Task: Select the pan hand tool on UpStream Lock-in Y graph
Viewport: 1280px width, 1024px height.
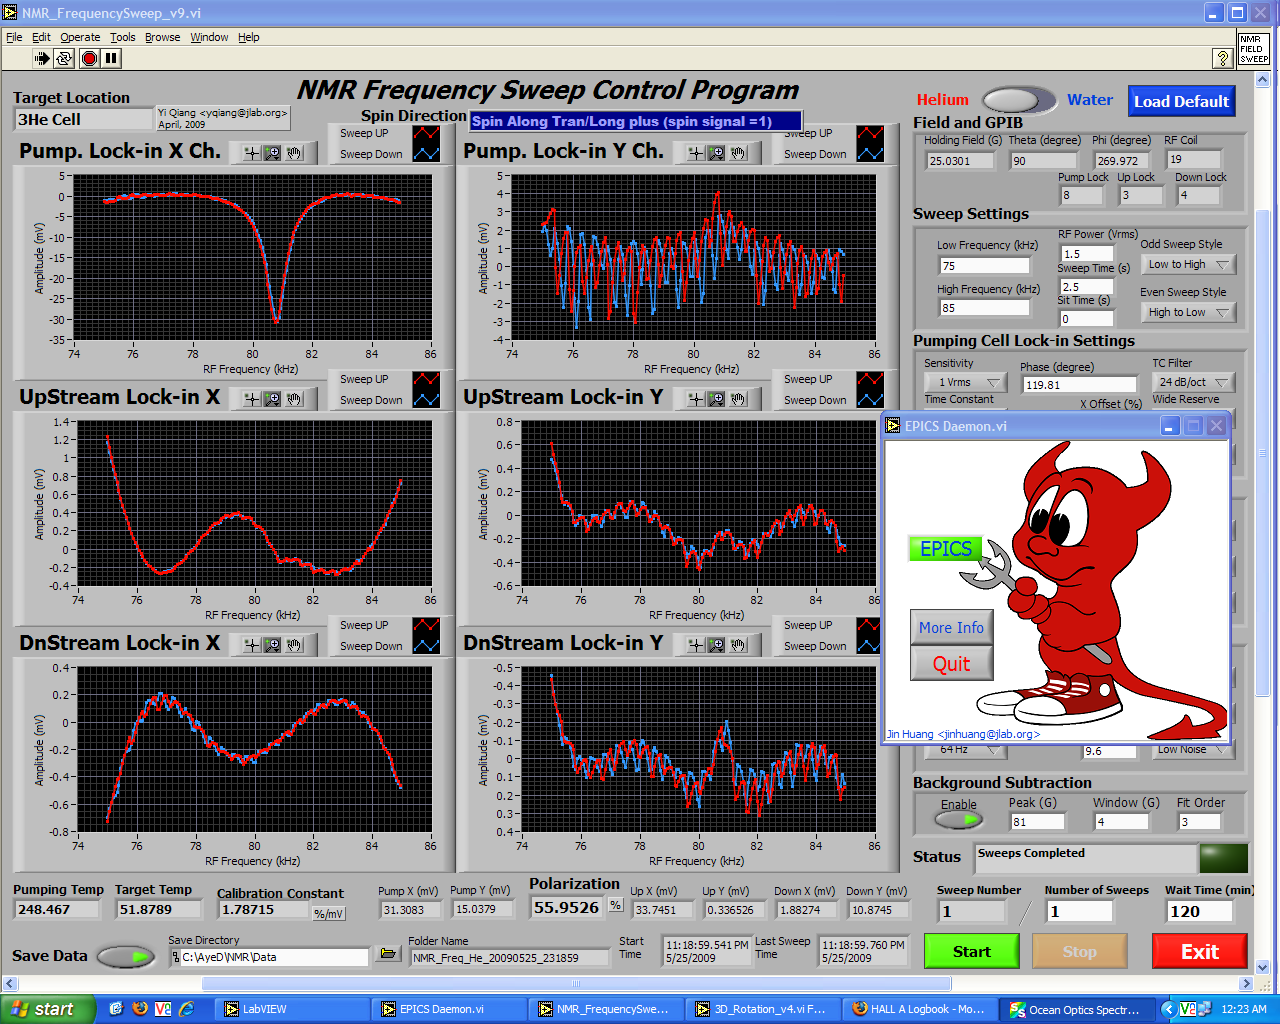Action: [x=739, y=399]
